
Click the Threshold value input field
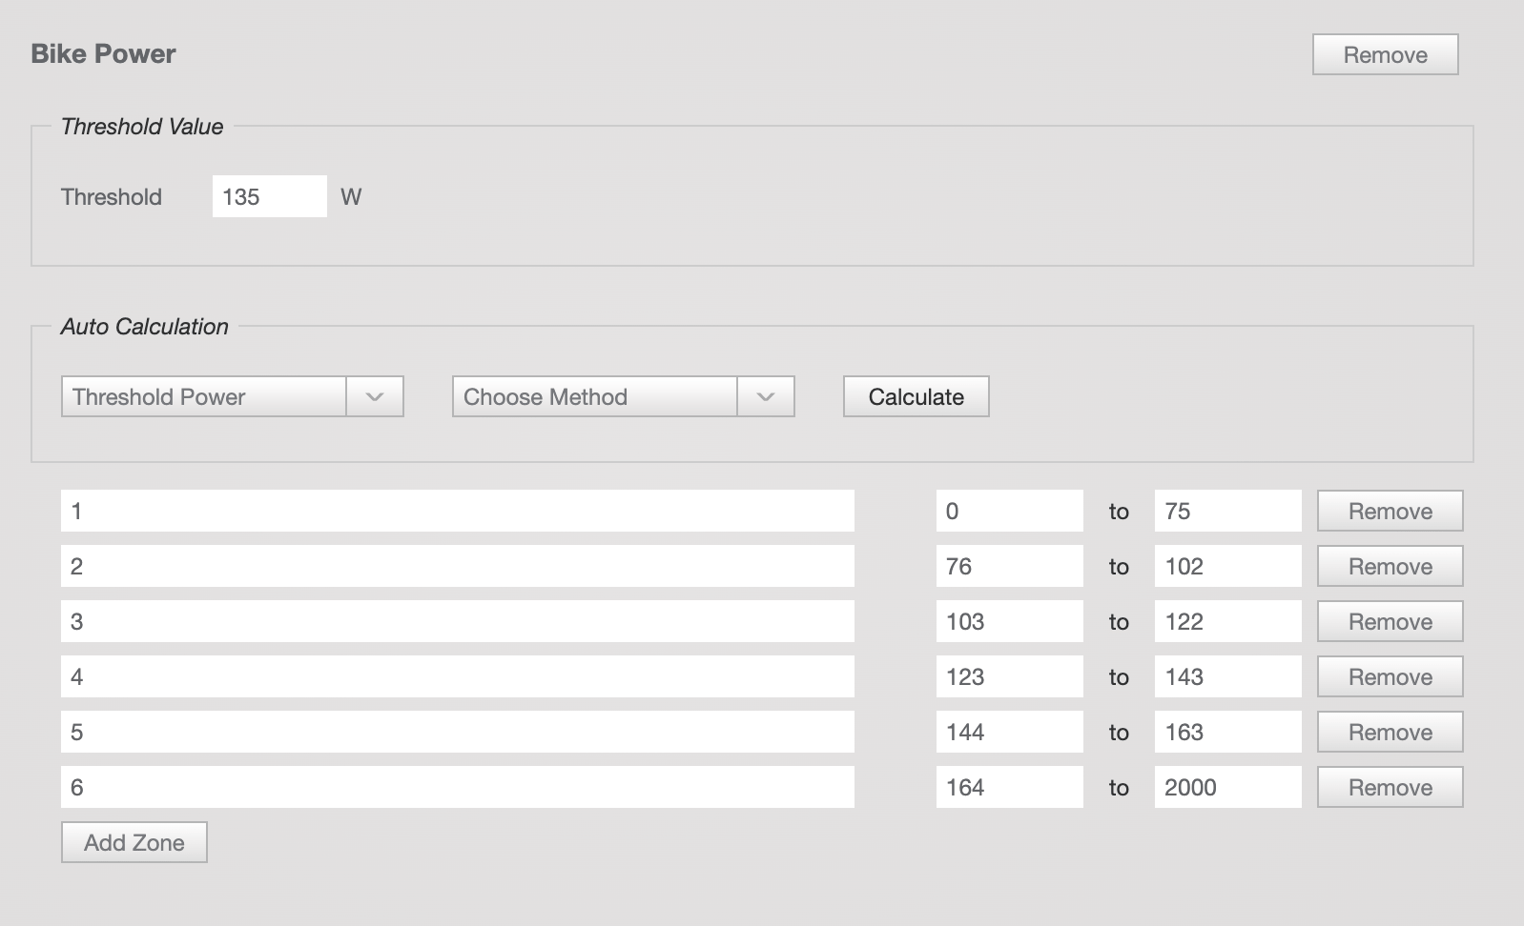(x=269, y=196)
